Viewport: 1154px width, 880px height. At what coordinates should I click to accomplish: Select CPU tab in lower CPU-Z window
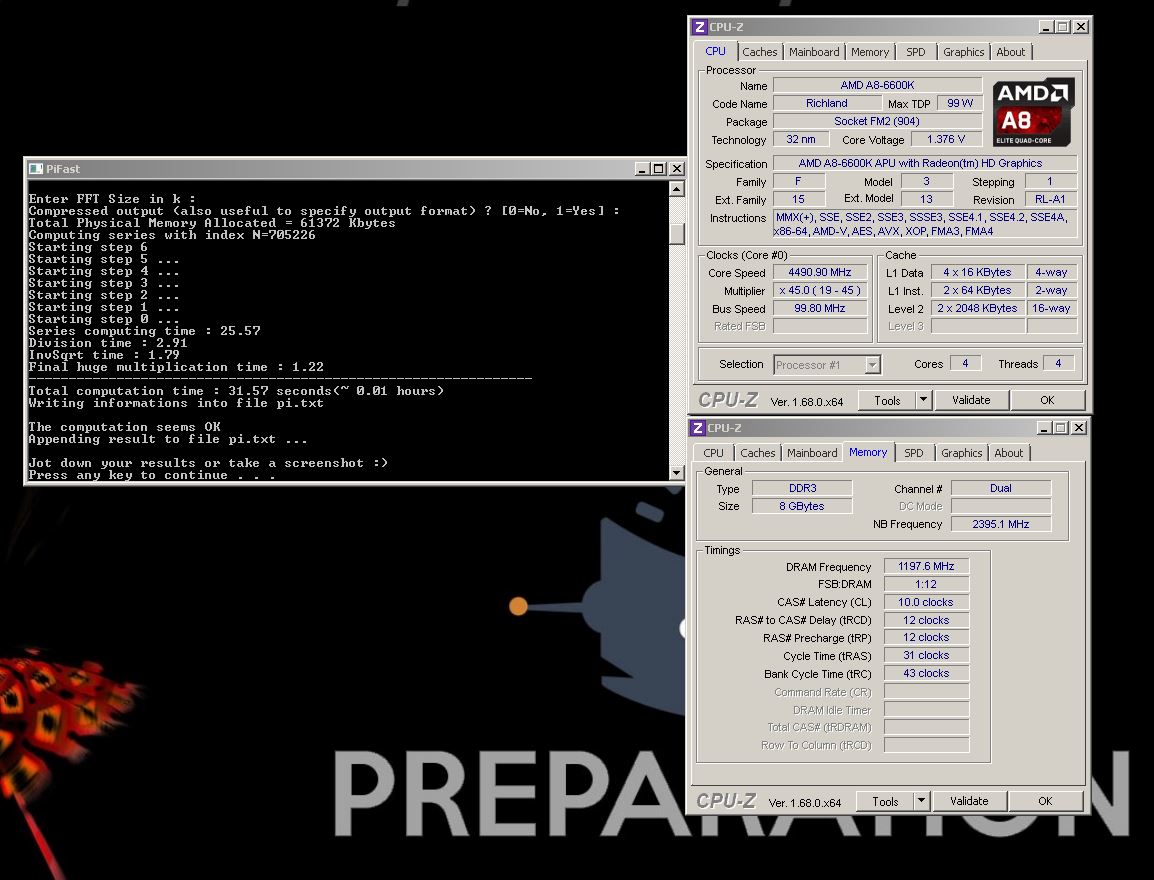tap(713, 453)
